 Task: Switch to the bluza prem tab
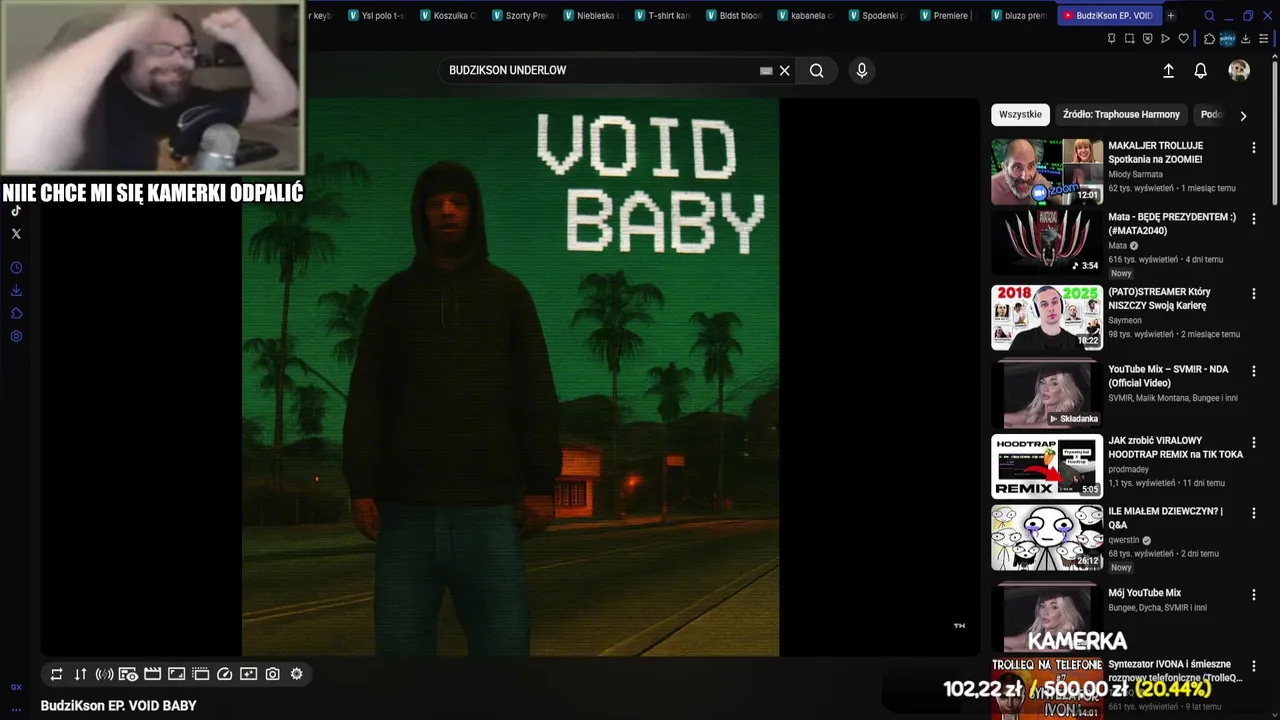coord(1019,16)
